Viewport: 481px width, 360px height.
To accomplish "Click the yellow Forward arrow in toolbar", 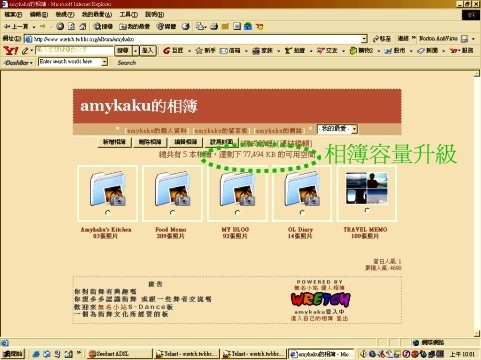I will [x=43, y=26].
